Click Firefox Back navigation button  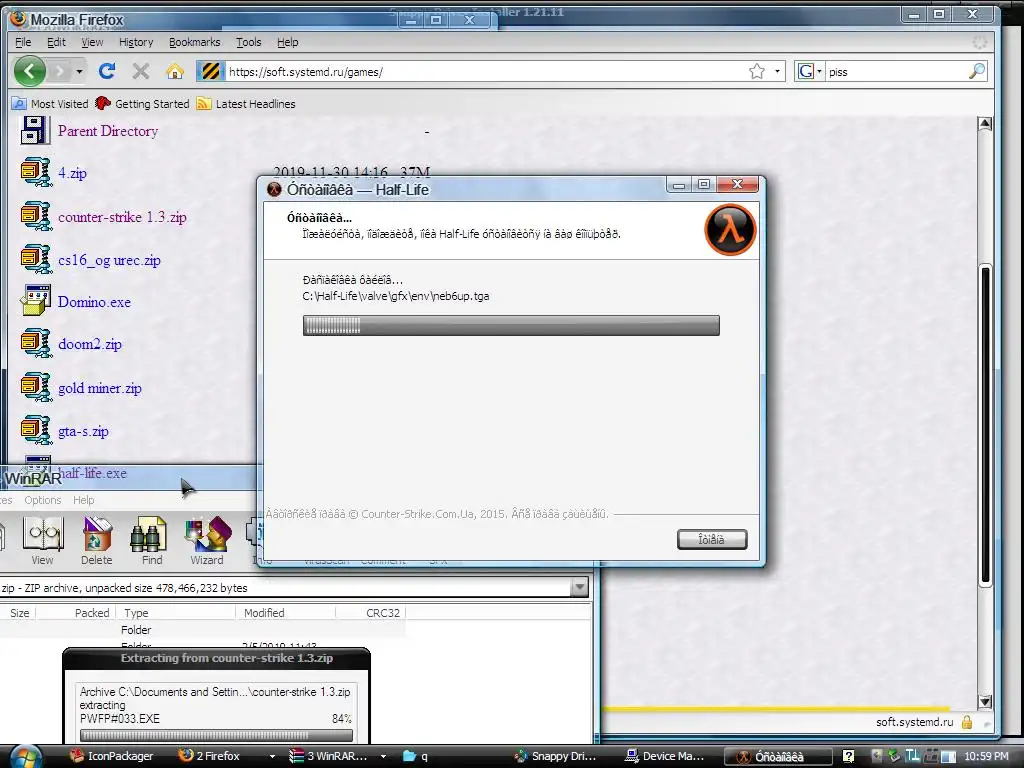click(30, 71)
